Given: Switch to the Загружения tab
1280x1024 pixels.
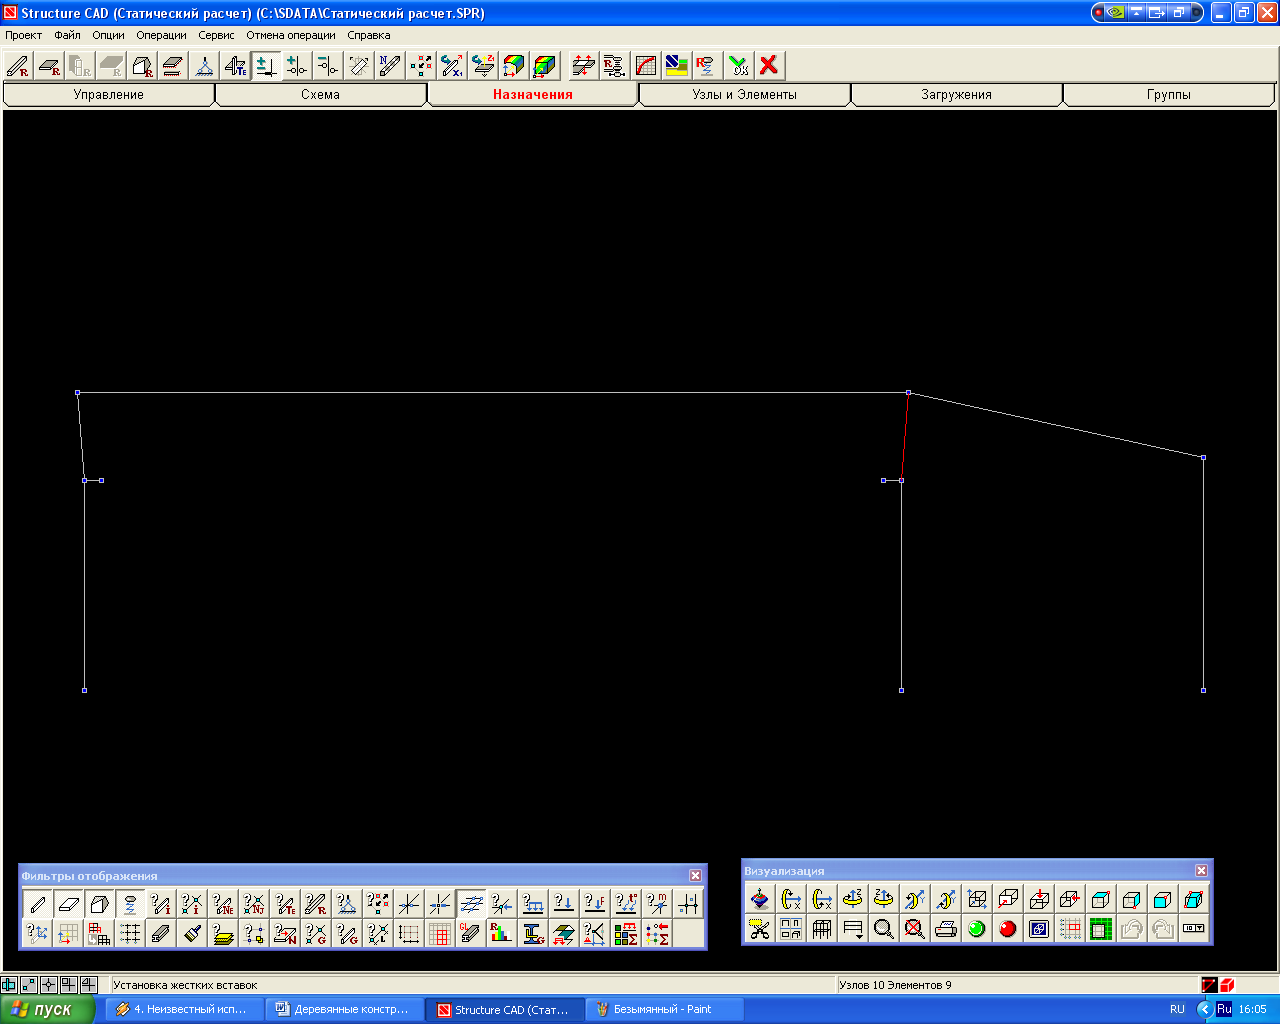Looking at the screenshot, I should tap(957, 95).
